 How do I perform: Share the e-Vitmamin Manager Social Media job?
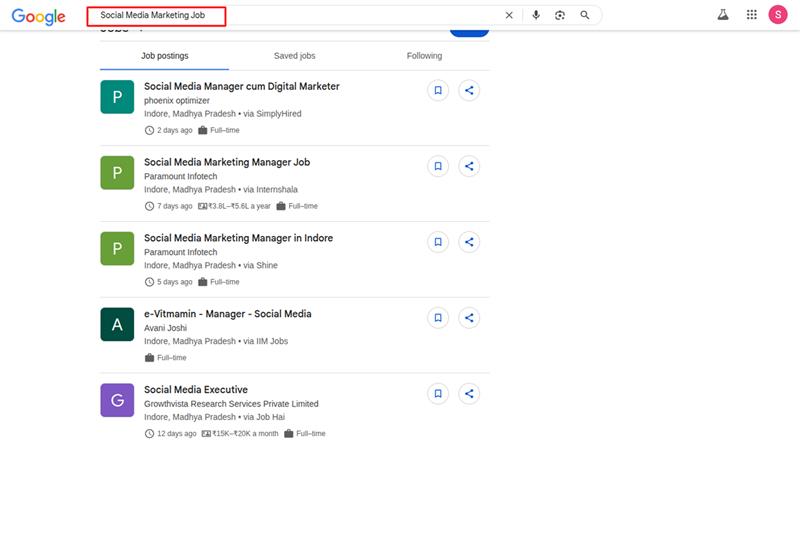click(x=469, y=318)
